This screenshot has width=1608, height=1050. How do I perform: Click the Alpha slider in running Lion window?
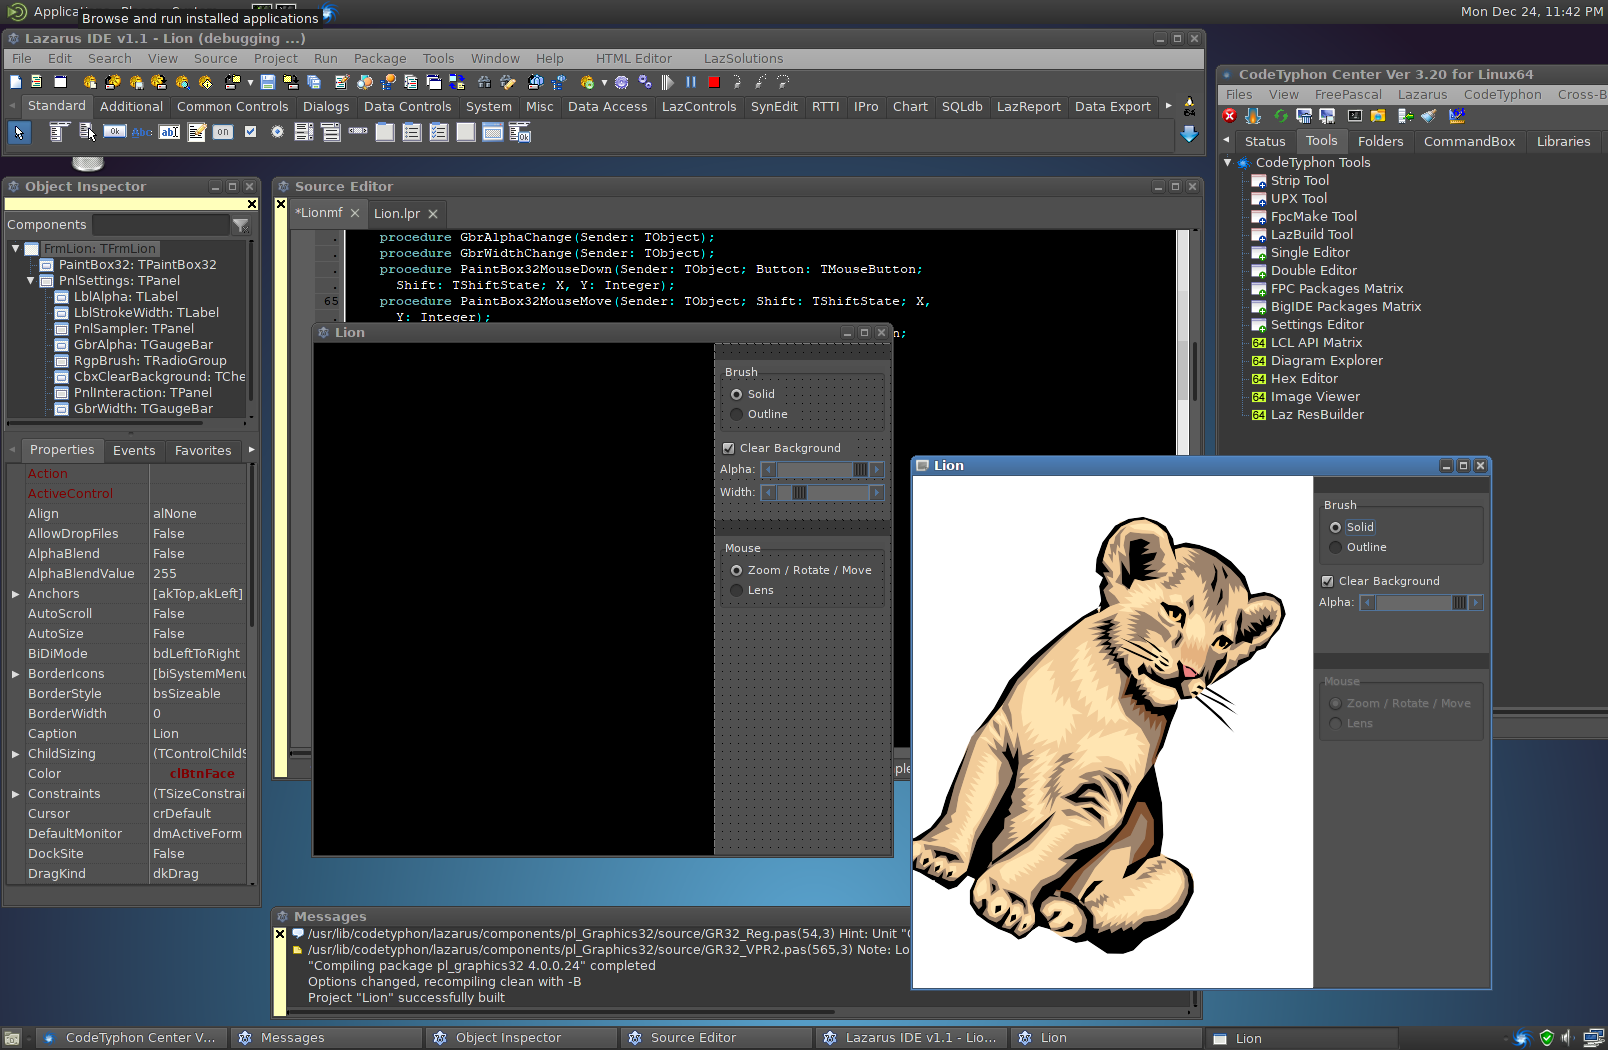tap(1421, 602)
